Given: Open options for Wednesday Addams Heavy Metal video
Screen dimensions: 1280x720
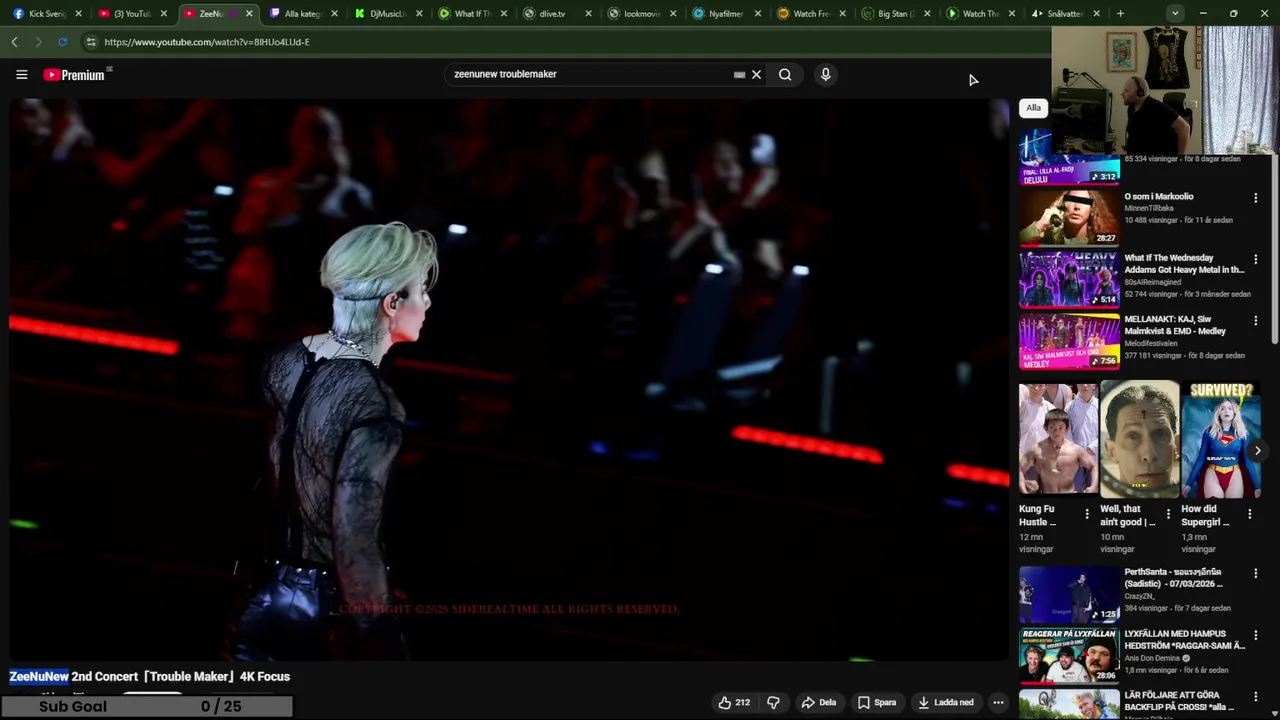Looking at the screenshot, I should coord(1256,260).
